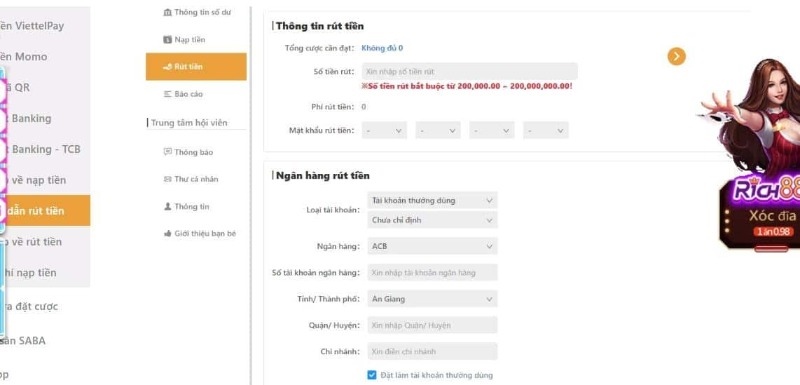The image size is (800, 385).
Task: Select the highlighted Rút tiền menu item
Action: point(196,67)
